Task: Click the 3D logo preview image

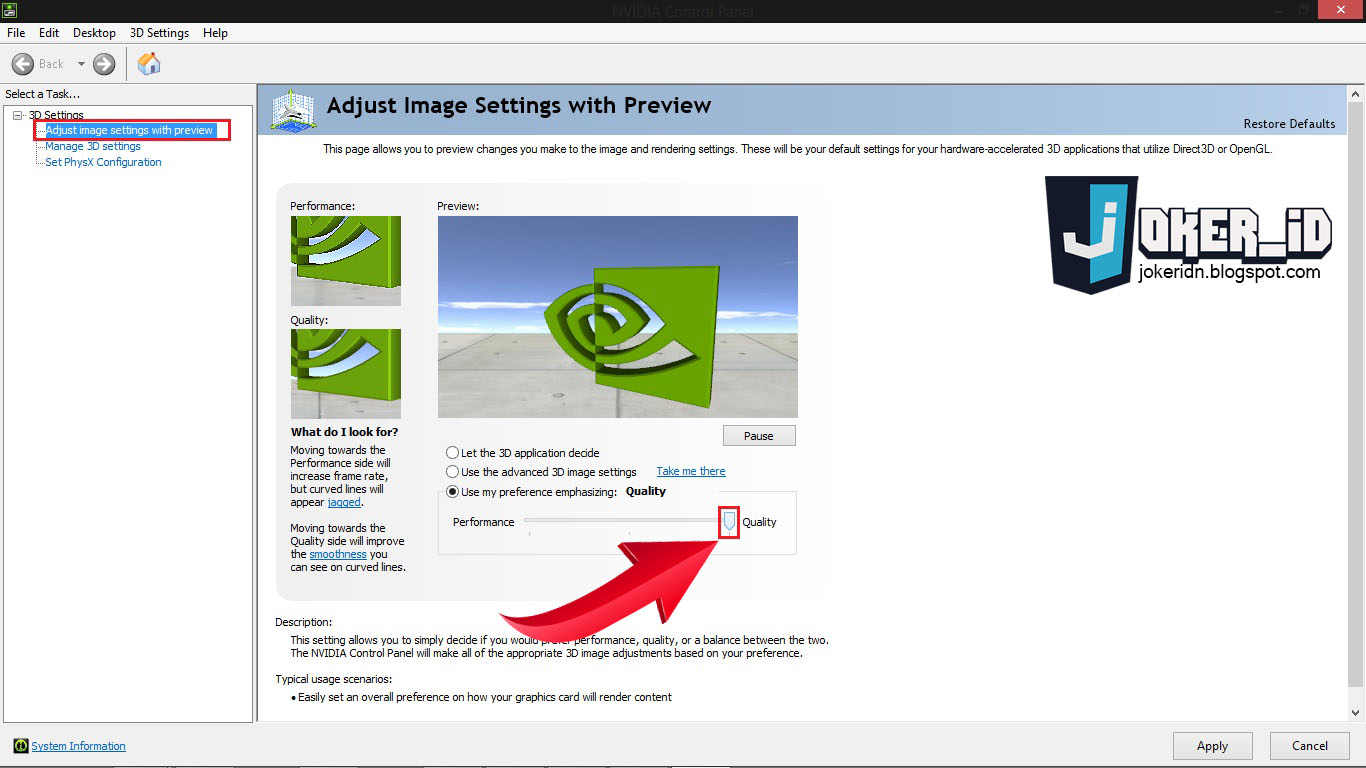Action: (x=618, y=317)
